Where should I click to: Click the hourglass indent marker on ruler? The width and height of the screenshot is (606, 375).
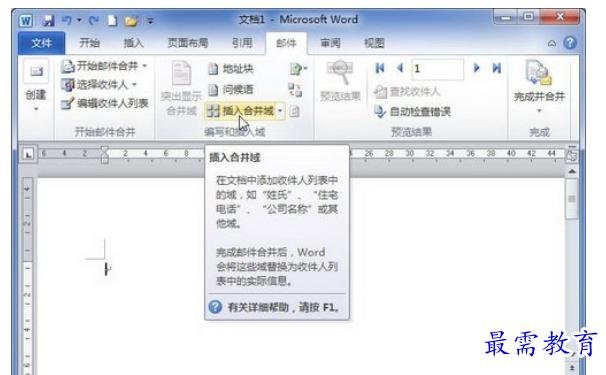pyautogui.click(x=104, y=155)
